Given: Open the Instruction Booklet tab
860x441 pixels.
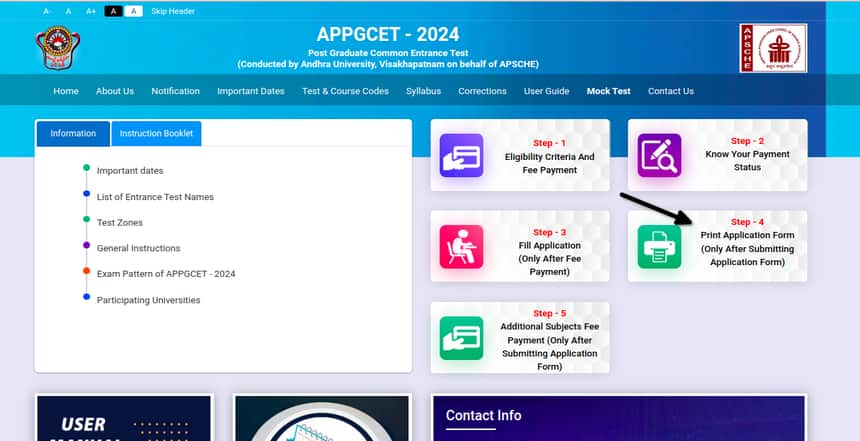Looking at the screenshot, I should 155,133.
